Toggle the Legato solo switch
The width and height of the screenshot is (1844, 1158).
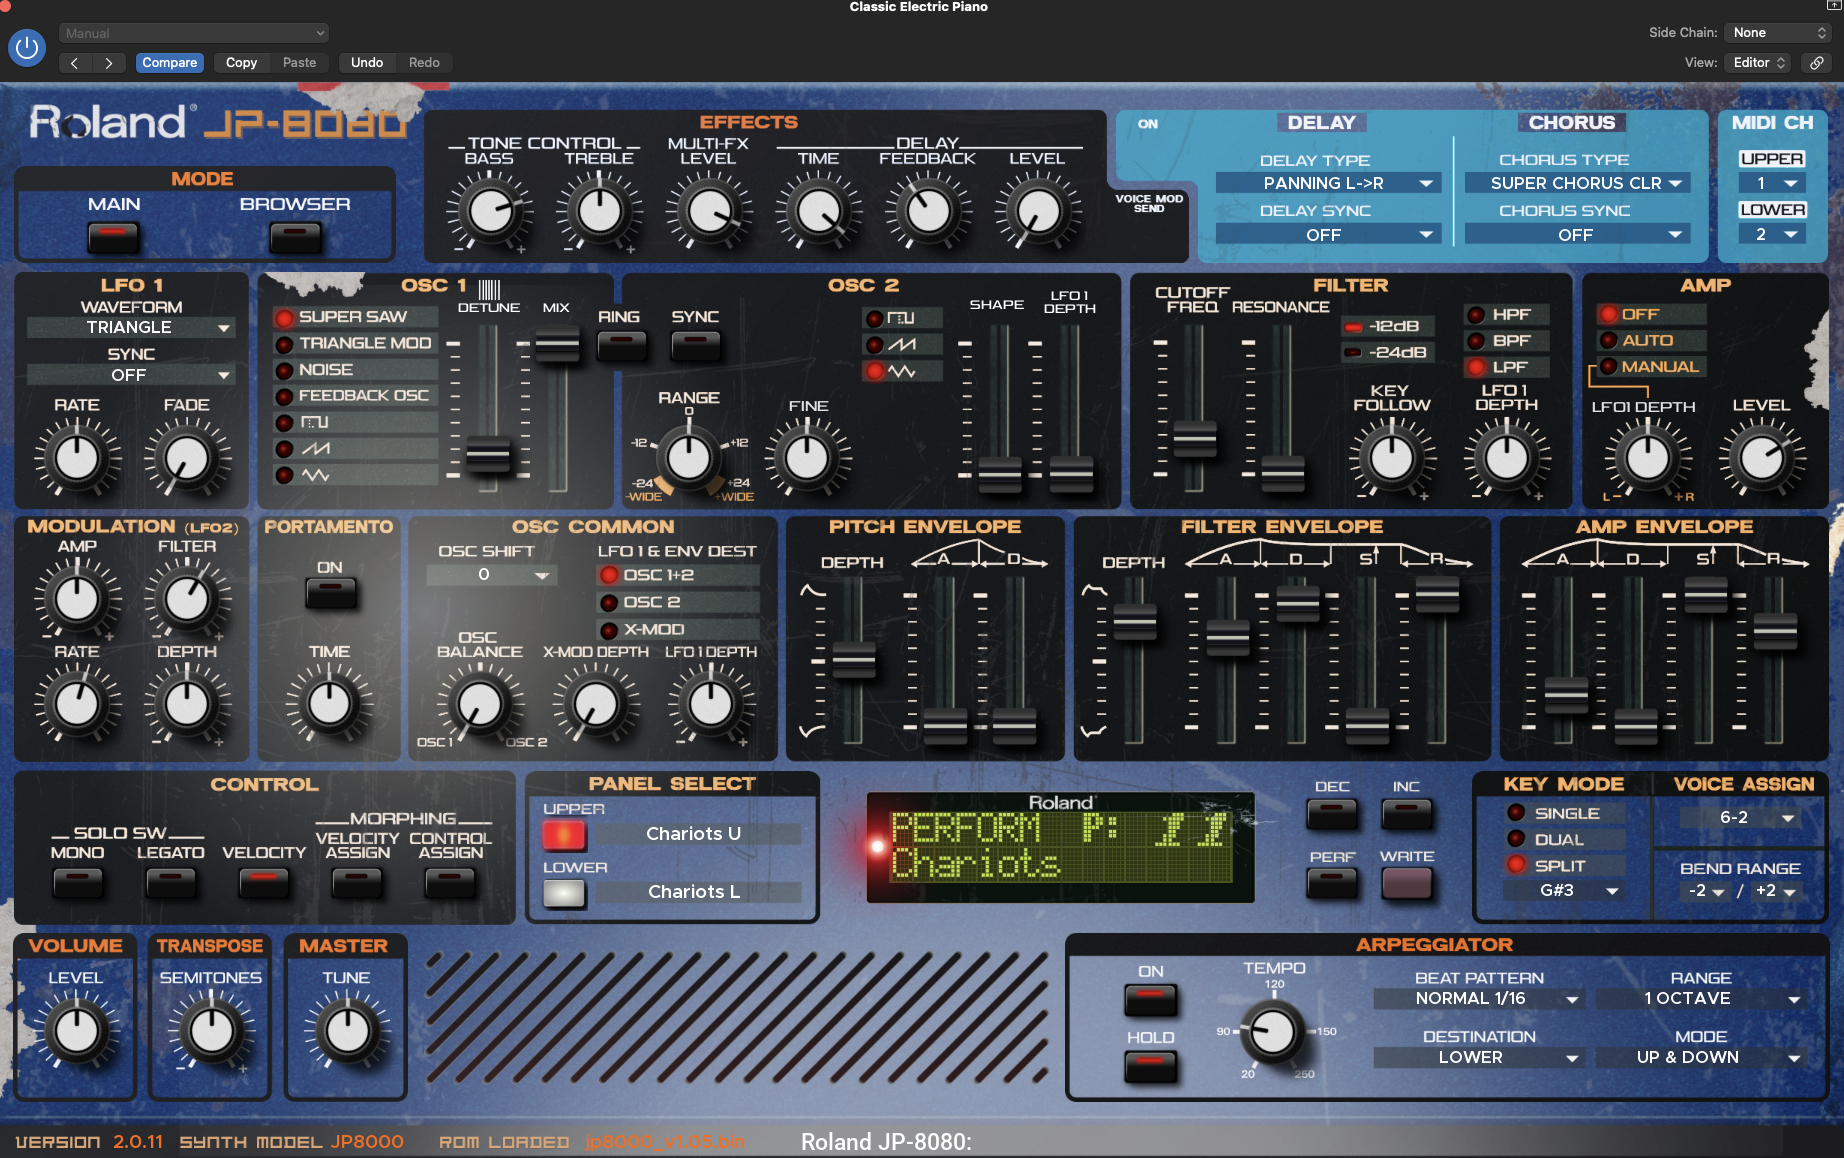[171, 882]
